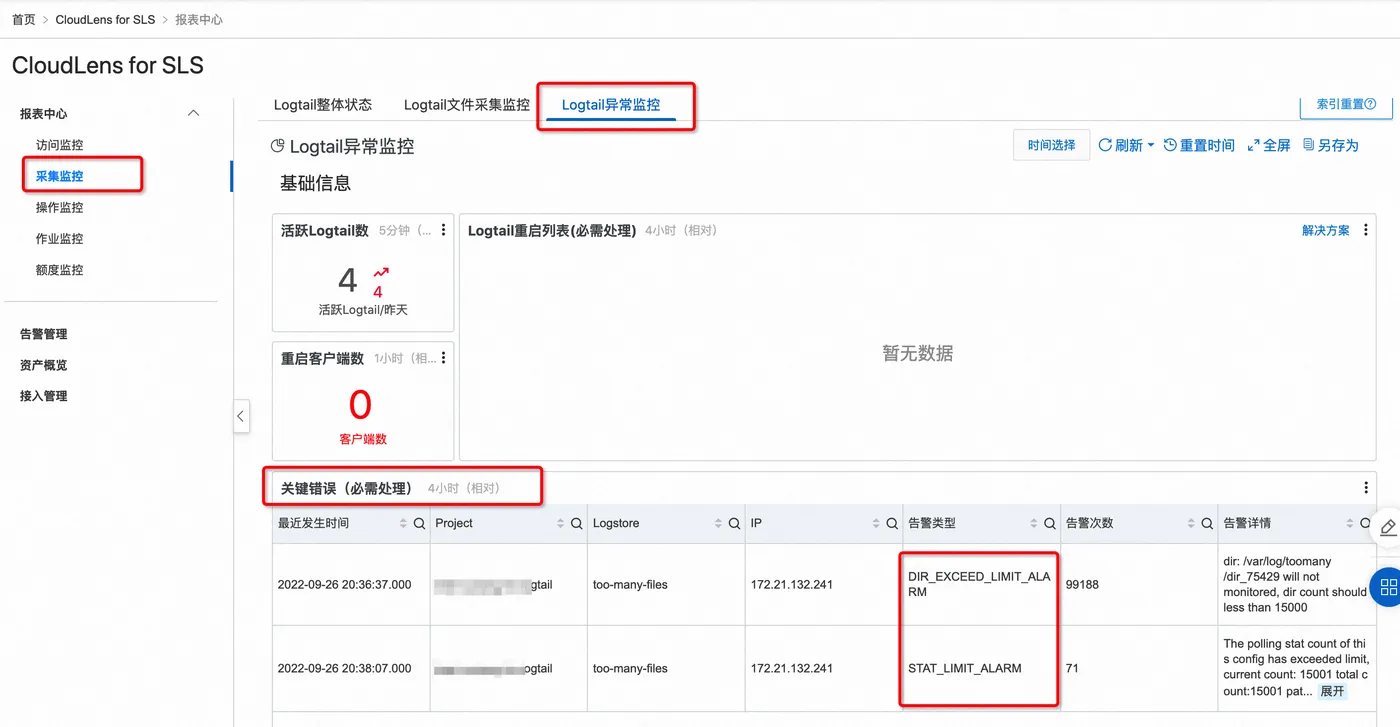Viewport: 1400px width, 727px height.
Task: Click timestamp 2022-09-26 20:36:37.000
Action: tap(345, 584)
